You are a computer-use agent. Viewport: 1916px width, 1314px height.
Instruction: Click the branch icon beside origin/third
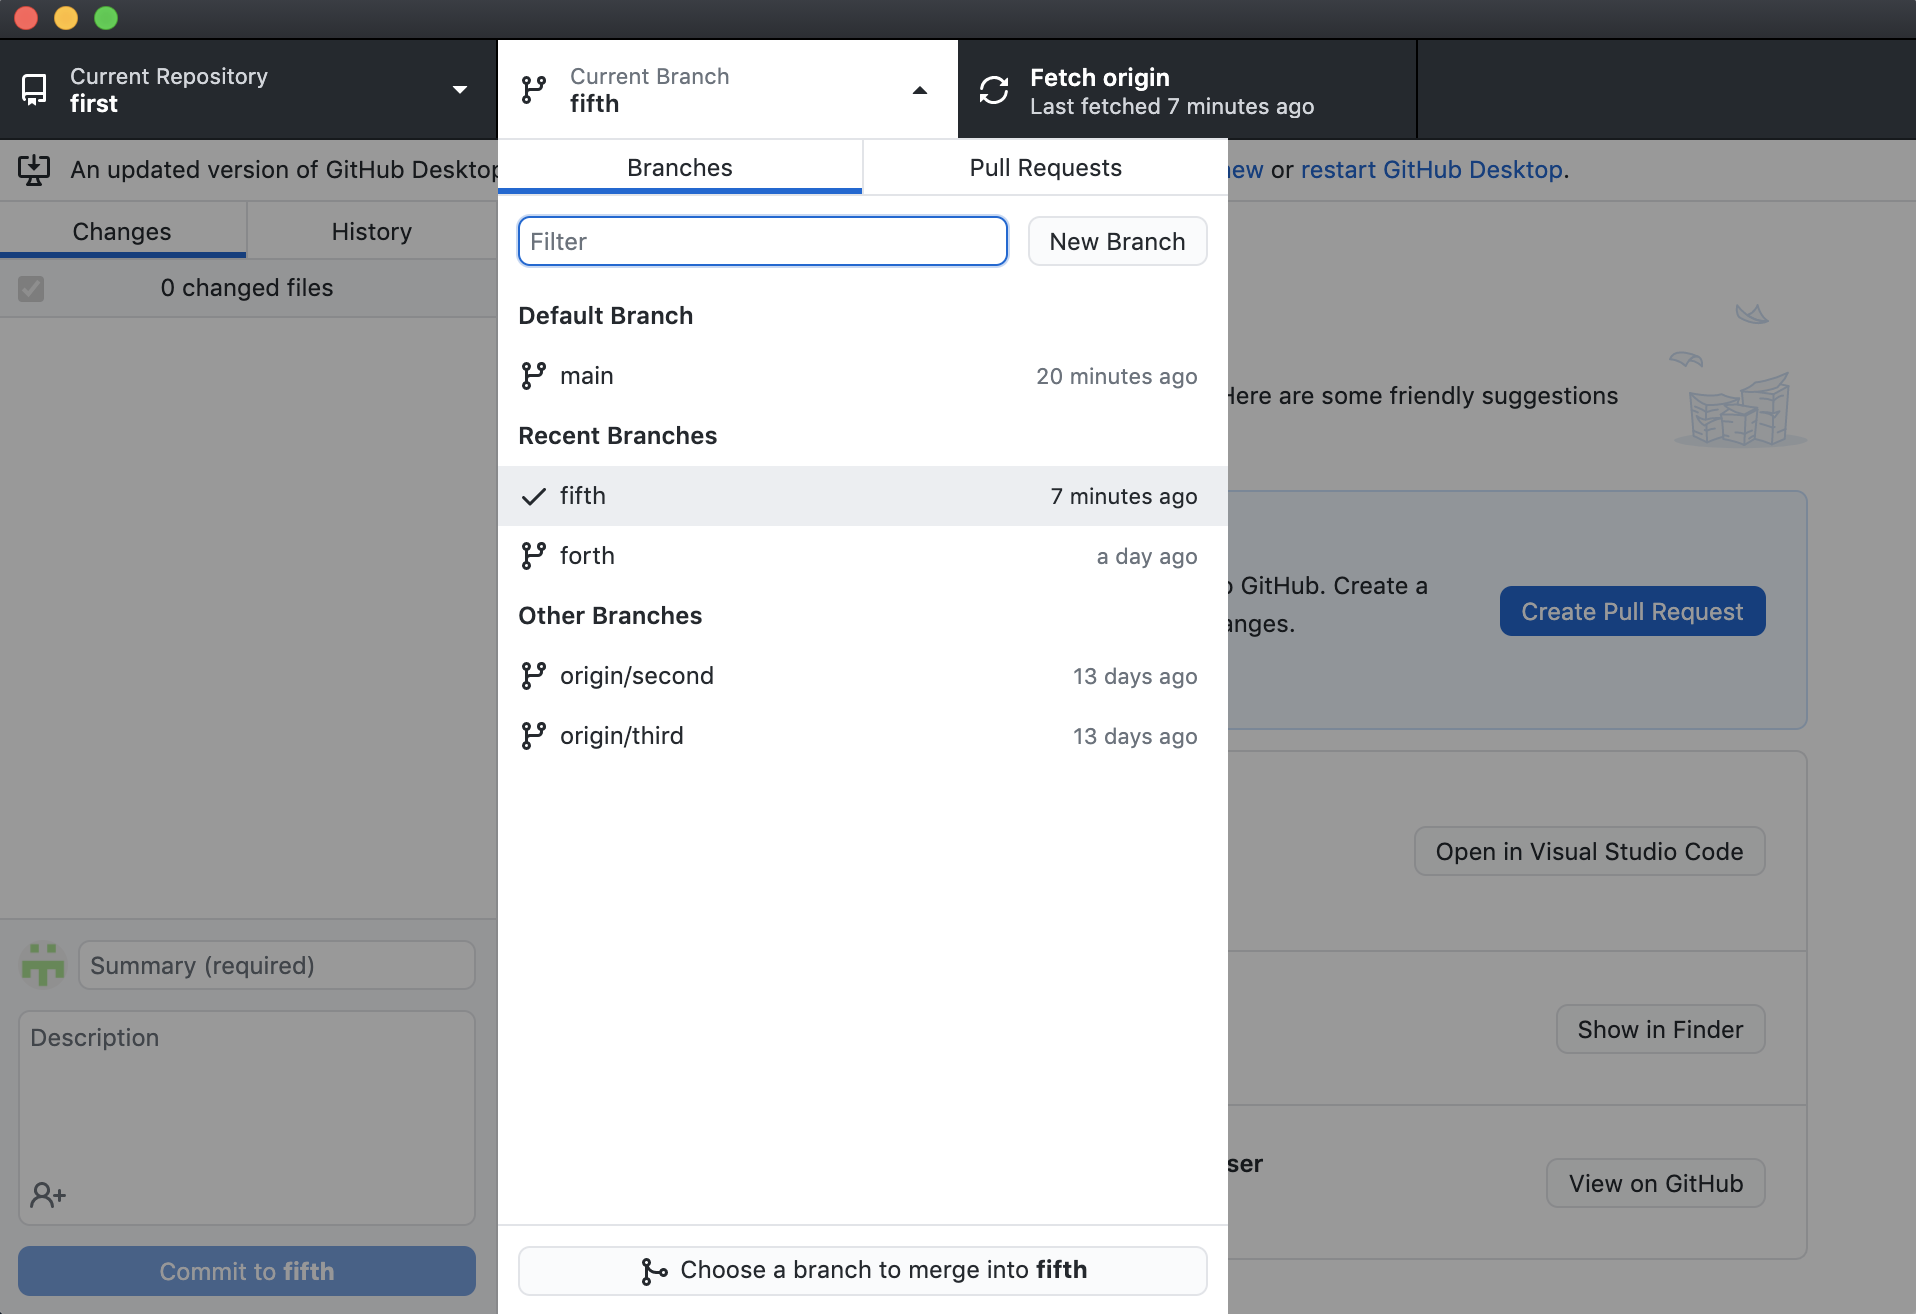(x=534, y=736)
